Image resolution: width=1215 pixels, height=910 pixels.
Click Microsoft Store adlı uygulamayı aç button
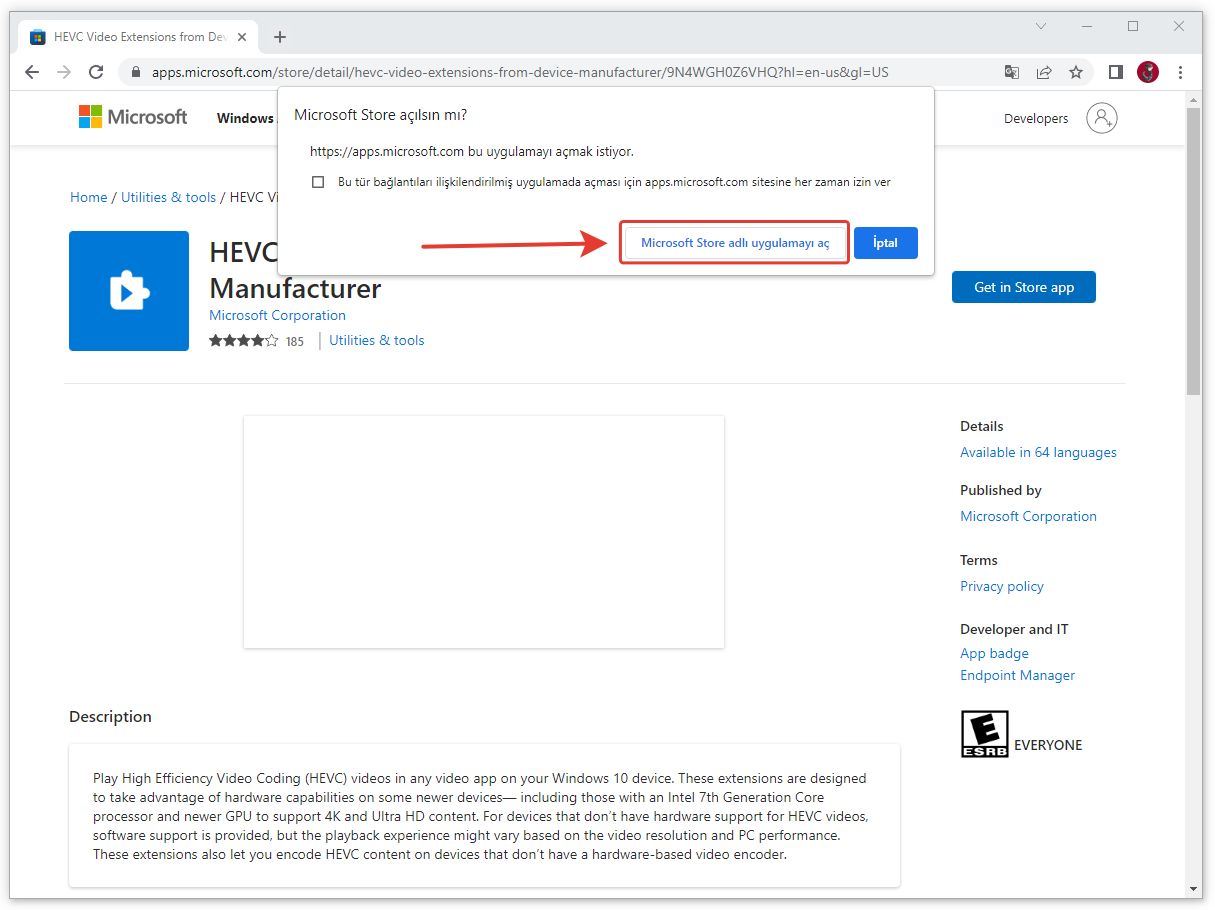click(x=735, y=243)
